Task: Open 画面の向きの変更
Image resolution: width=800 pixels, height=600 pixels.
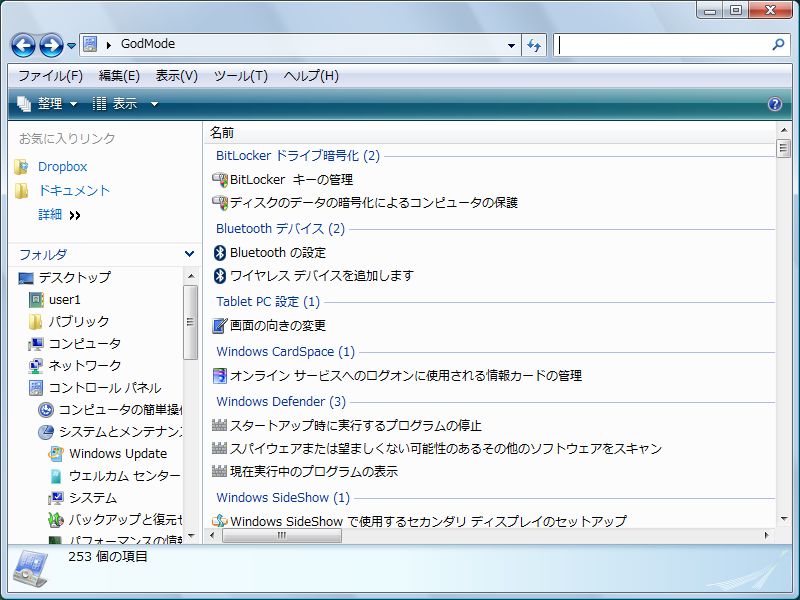Action: click(278, 326)
